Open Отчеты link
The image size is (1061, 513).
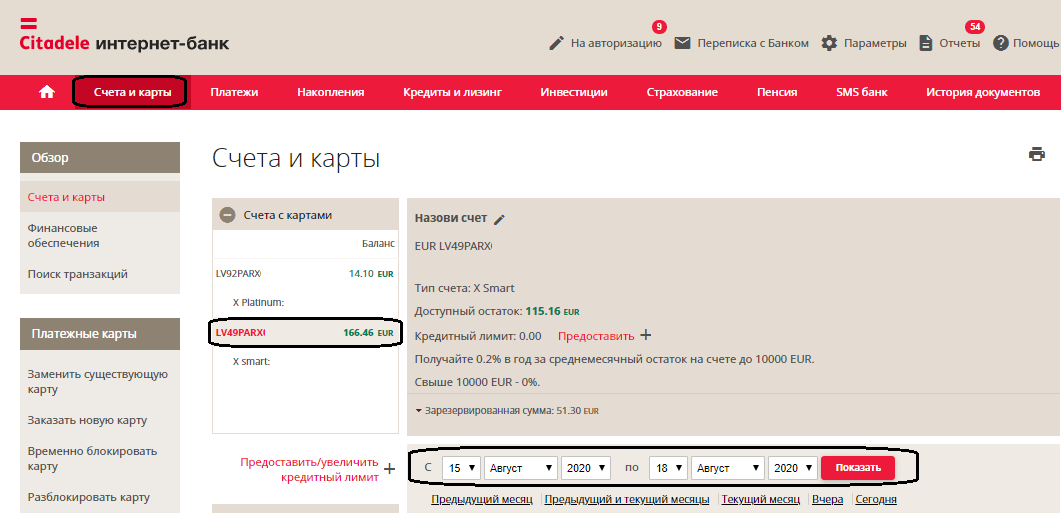(960, 43)
